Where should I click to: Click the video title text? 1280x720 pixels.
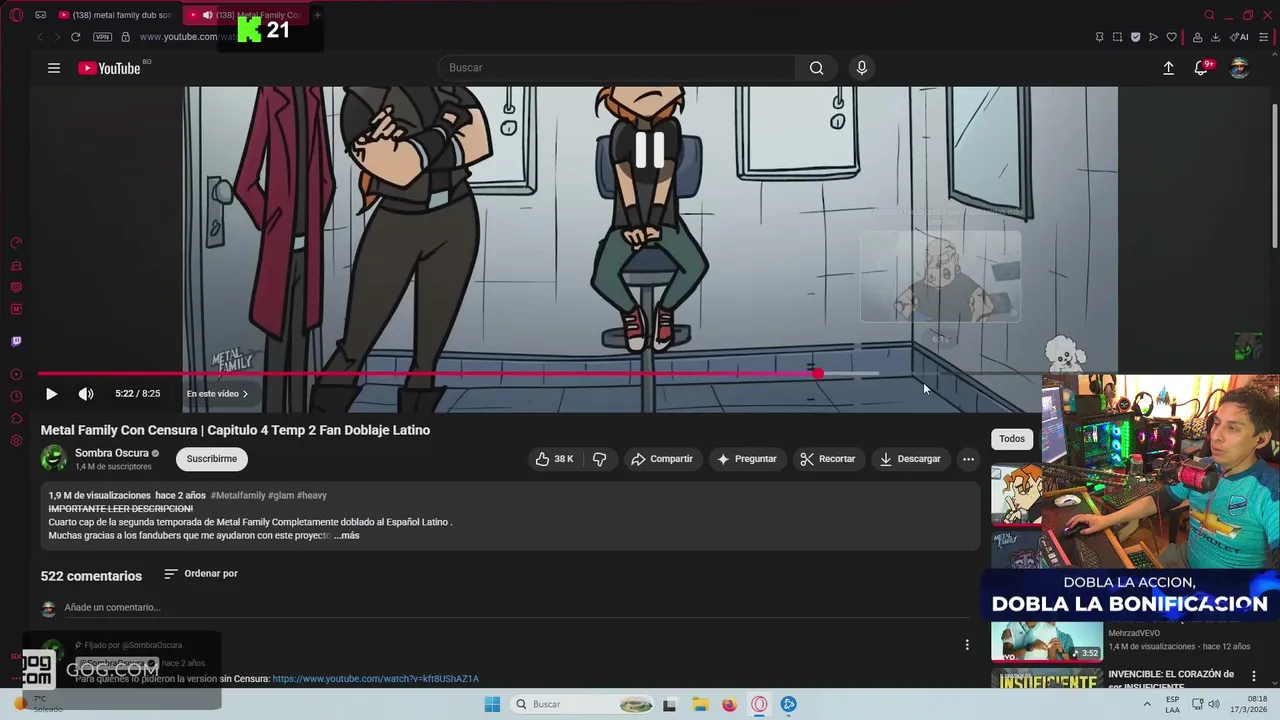tap(235, 430)
